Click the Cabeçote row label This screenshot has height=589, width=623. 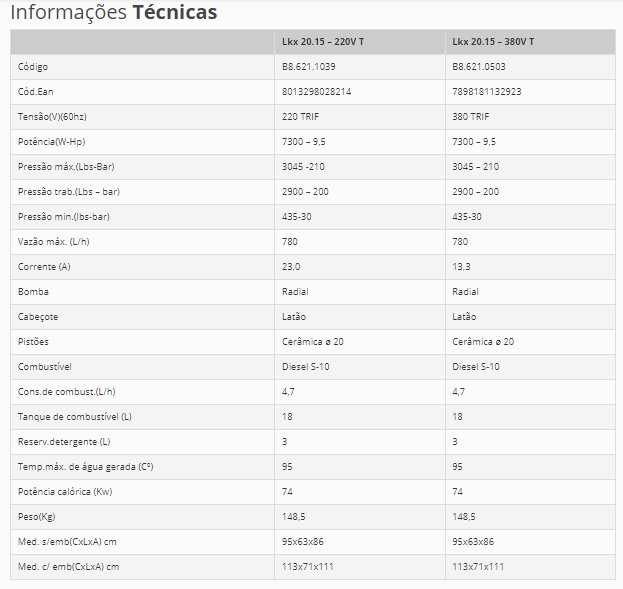pos(38,317)
